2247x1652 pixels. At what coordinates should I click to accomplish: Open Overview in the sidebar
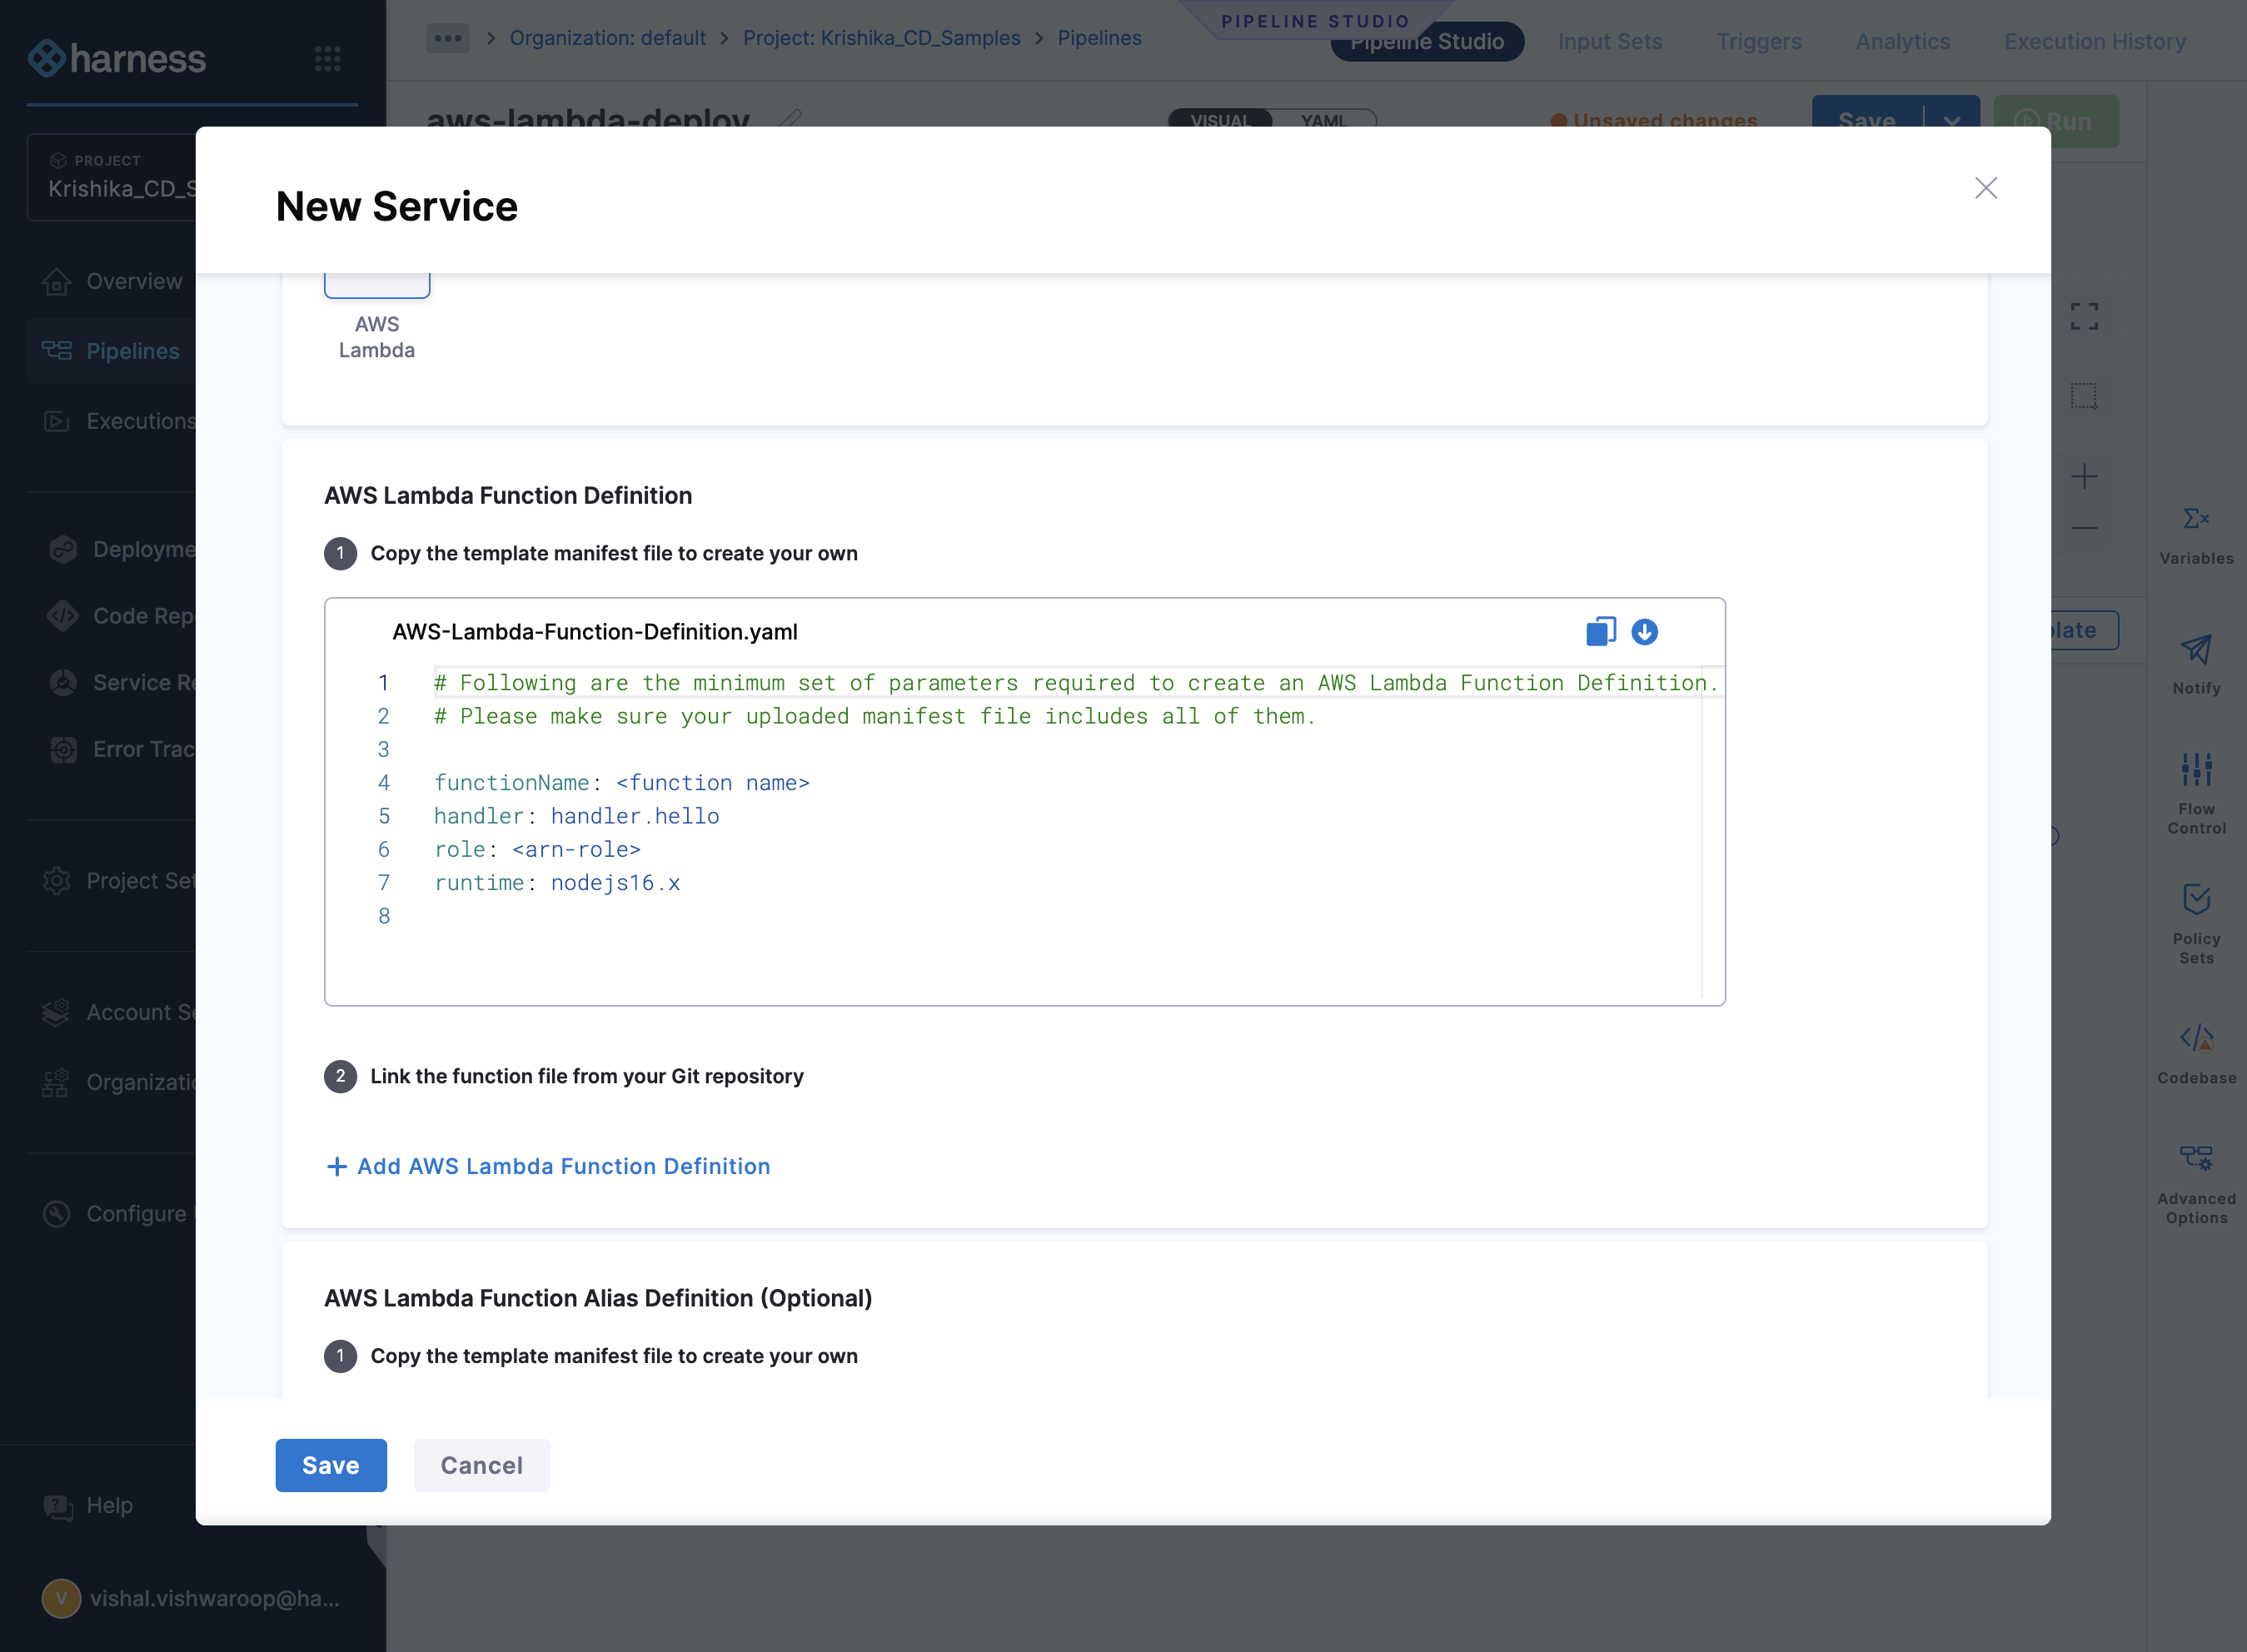pos(112,282)
